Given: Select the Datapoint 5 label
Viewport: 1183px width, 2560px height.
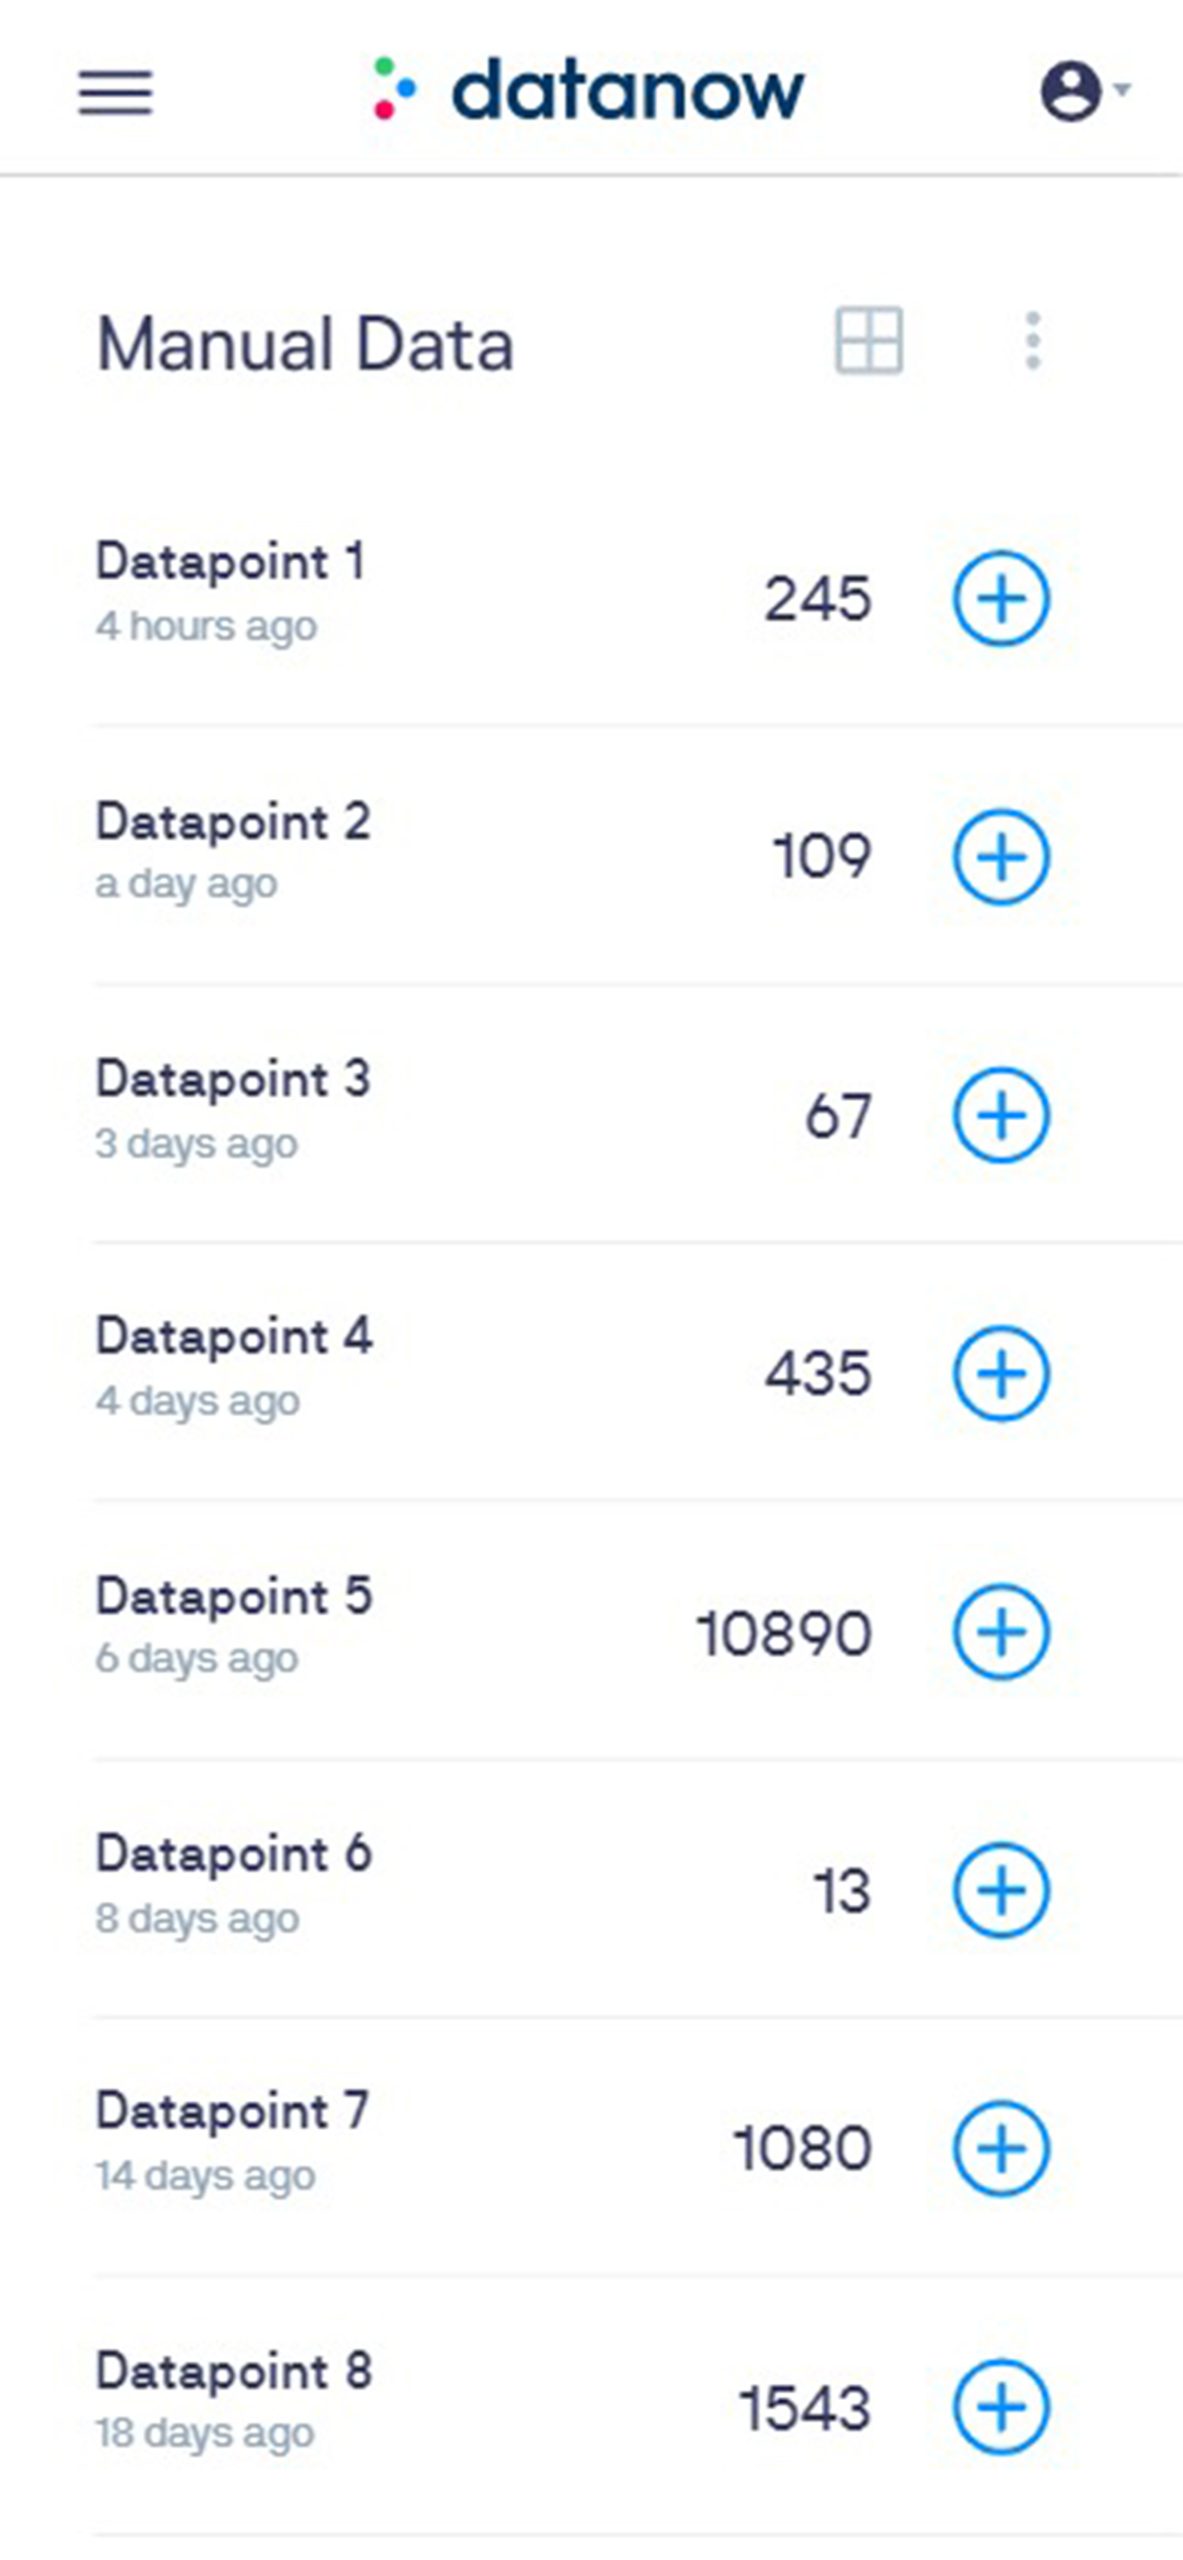Looking at the screenshot, I should click(234, 1596).
